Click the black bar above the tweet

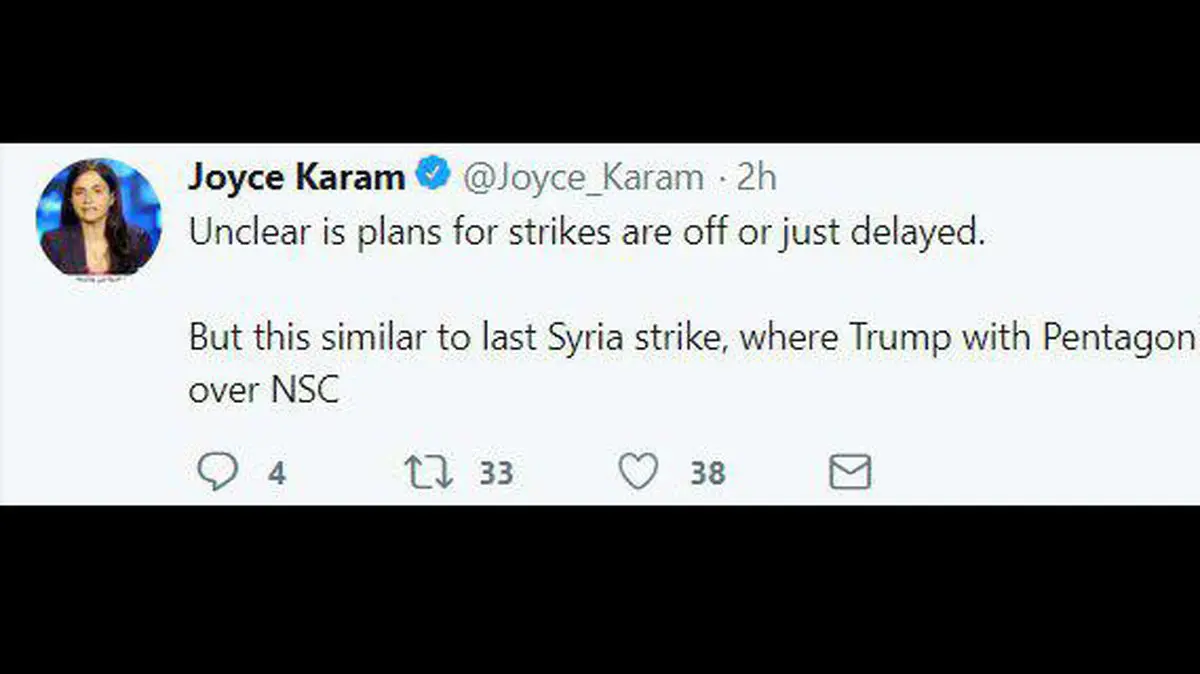(600, 70)
